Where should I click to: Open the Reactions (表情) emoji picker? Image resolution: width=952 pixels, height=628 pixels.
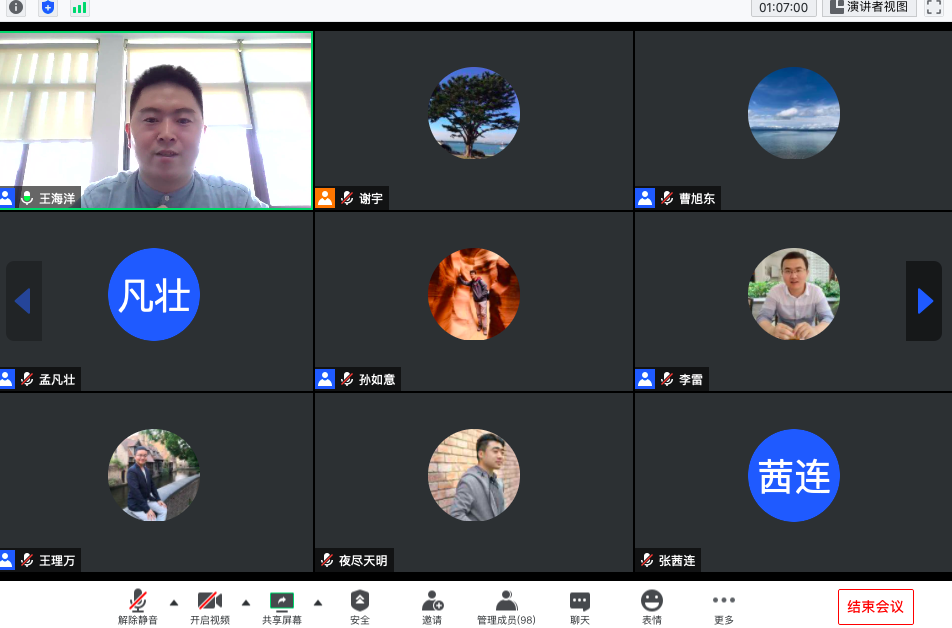652,606
